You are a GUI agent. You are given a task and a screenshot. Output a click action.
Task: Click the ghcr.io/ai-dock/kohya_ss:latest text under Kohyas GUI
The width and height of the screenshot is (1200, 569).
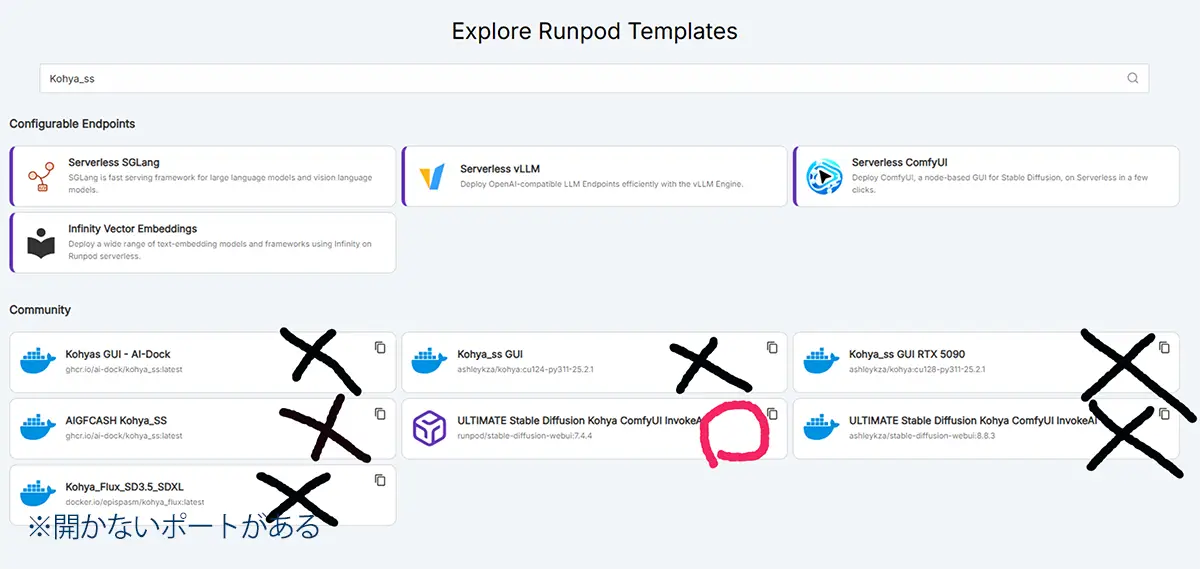coord(124,369)
